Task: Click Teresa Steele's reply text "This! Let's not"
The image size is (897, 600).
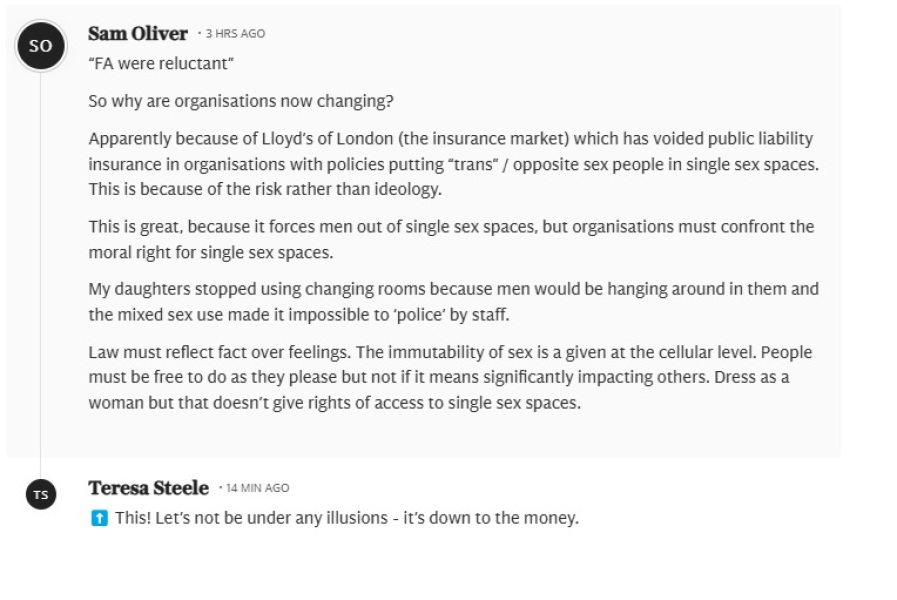Action: 345,518
